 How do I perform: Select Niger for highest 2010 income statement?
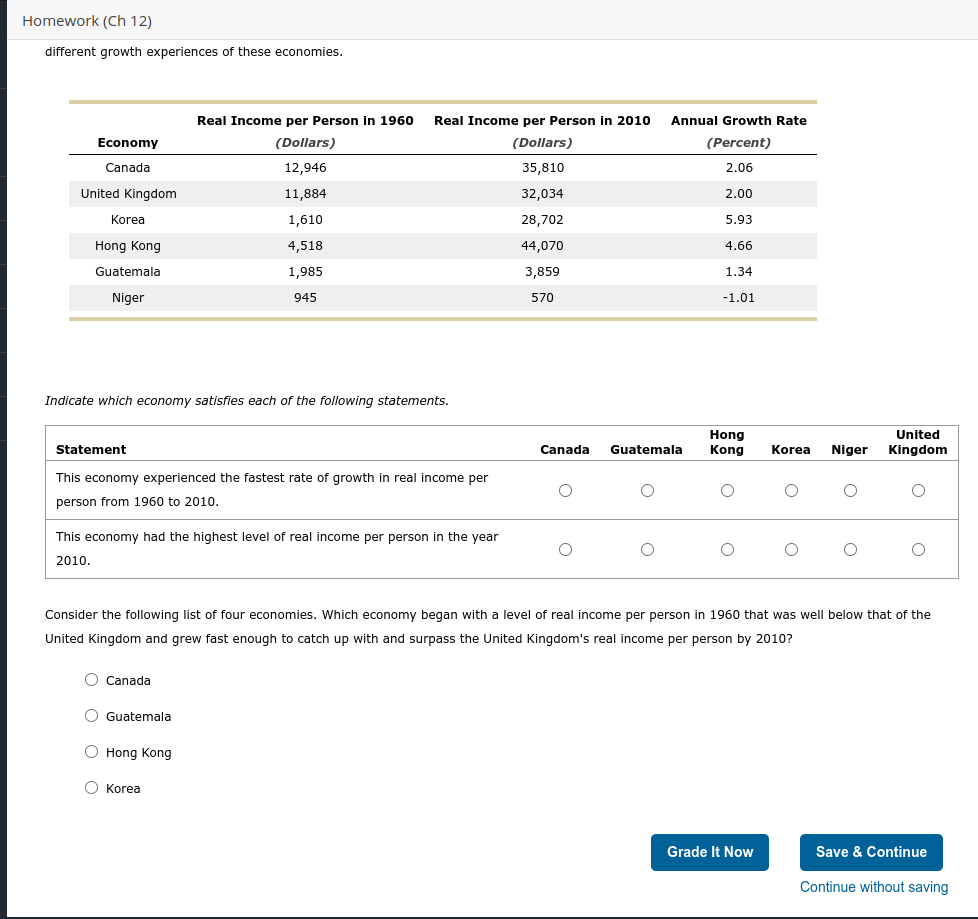[850, 549]
